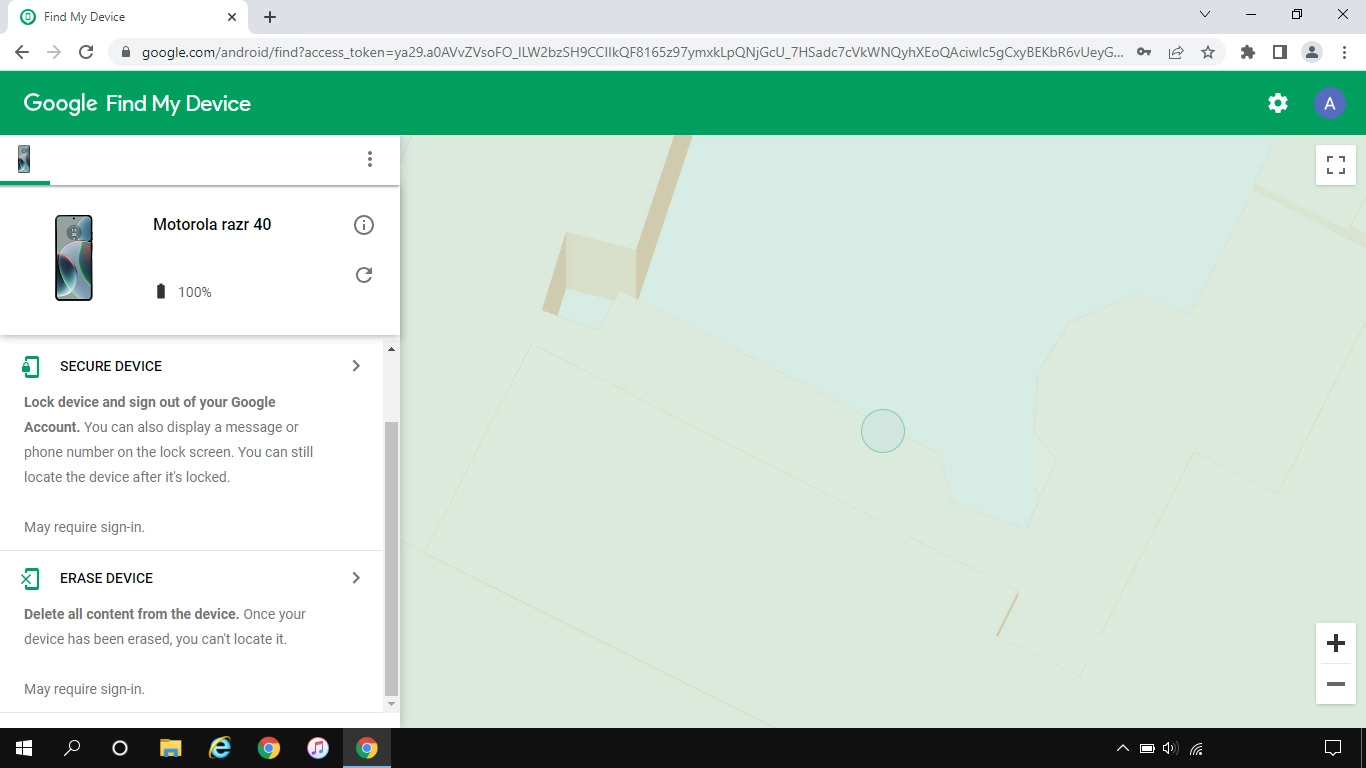Expand the Secure Device panel chevron
Screen dimensions: 1366x768
(x=356, y=366)
